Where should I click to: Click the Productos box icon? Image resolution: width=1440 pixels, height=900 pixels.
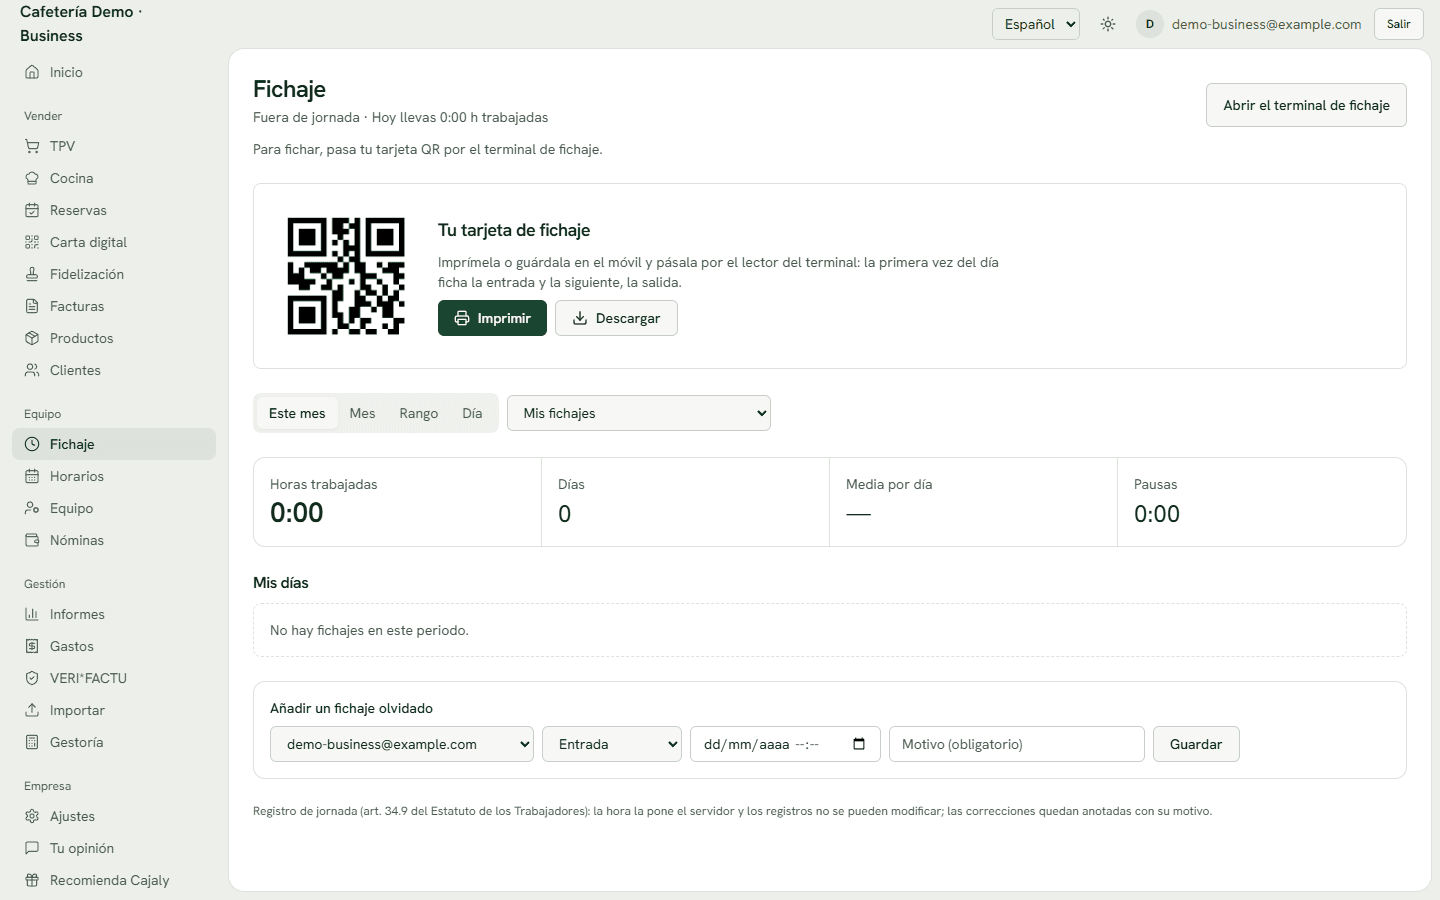[32, 338]
